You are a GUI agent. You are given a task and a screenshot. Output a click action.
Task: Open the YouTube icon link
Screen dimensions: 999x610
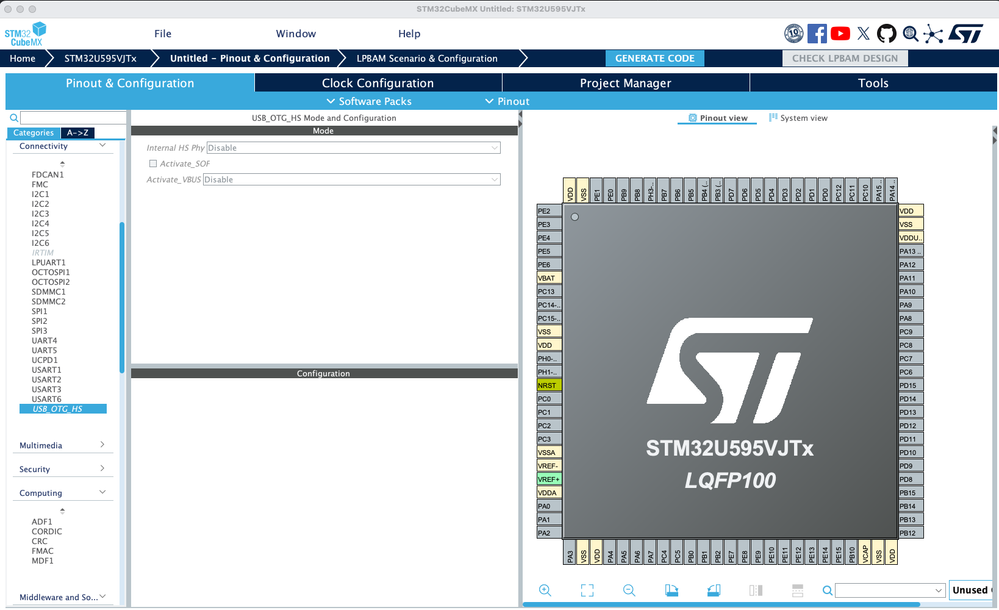click(x=840, y=34)
